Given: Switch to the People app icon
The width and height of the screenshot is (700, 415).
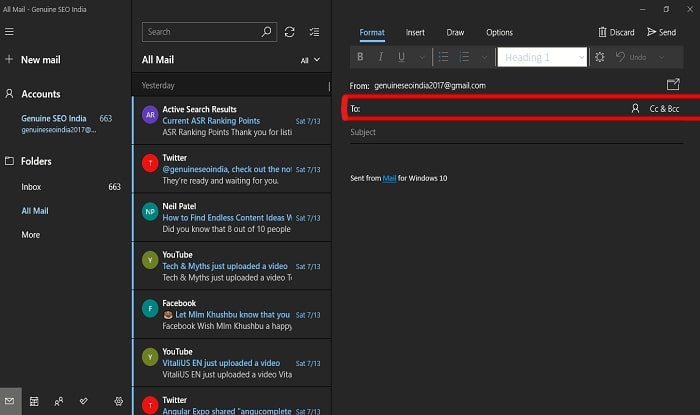Looking at the screenshot, I should (x=58, y=401).
